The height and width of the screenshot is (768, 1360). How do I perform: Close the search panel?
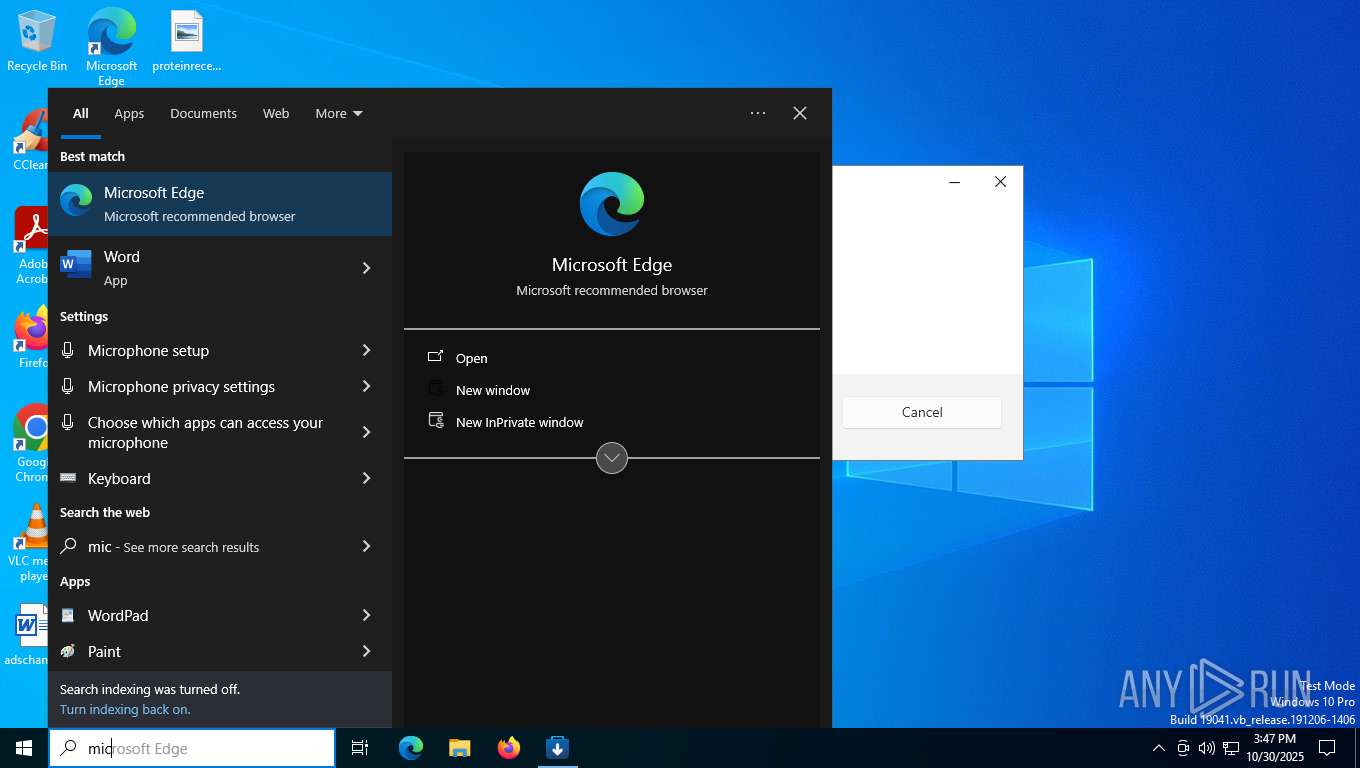click(x=800, y=113)
